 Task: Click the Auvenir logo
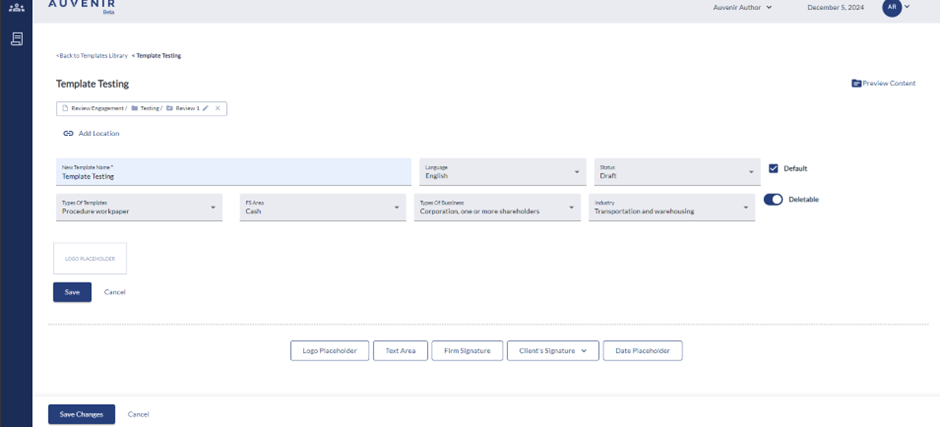pyautogui.click(x=81, y=5)
